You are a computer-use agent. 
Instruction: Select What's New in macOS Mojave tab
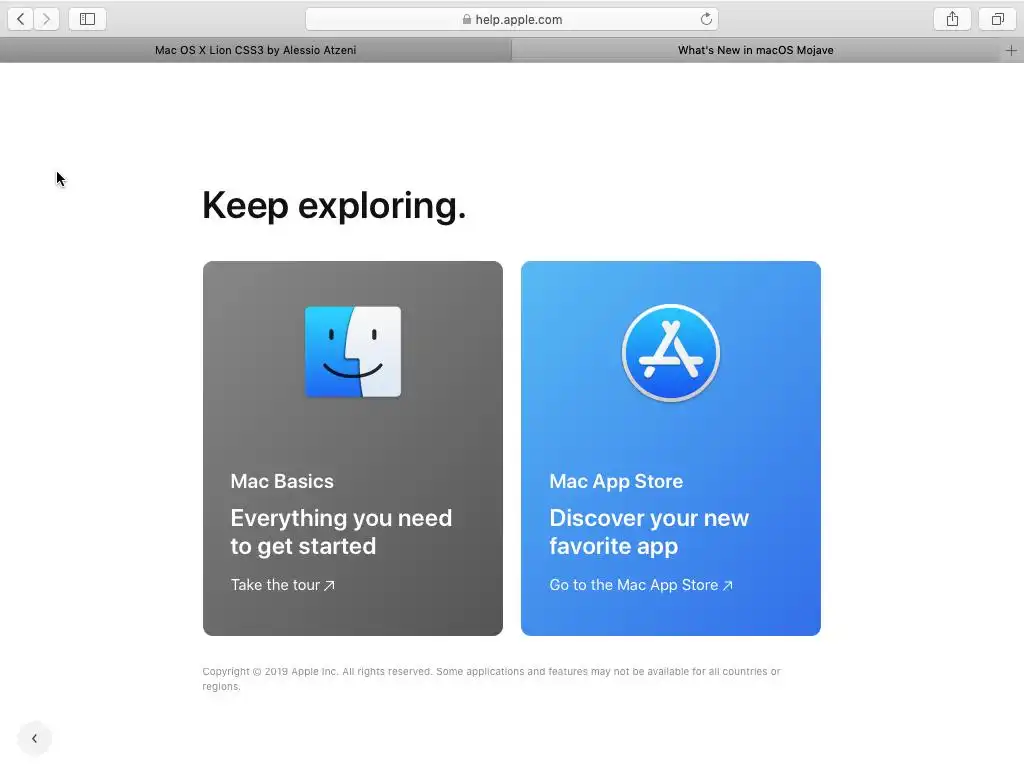(756, 50)
